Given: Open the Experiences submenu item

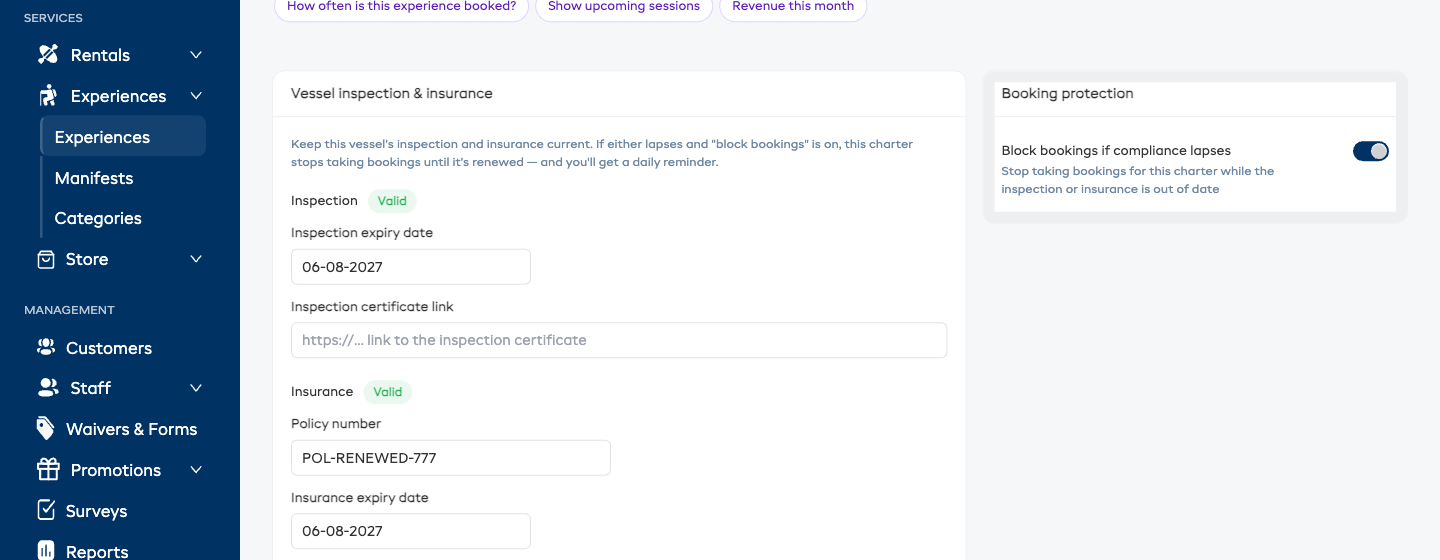Looking at the screenshot, I should 123,137.
